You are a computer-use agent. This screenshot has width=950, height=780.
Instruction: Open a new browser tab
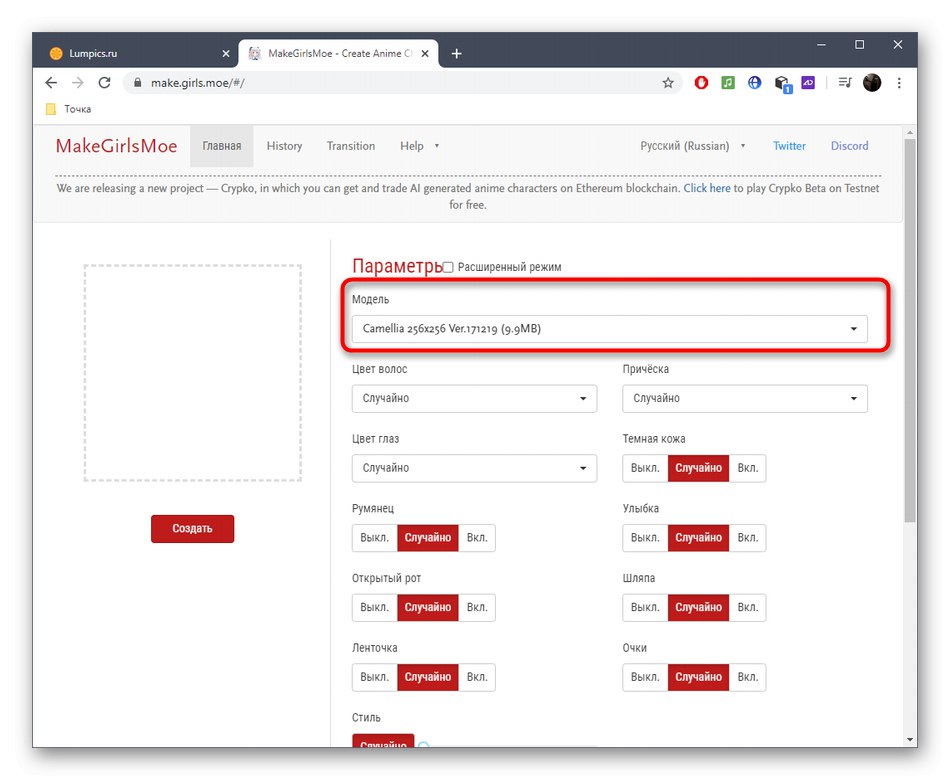point(456,54)
